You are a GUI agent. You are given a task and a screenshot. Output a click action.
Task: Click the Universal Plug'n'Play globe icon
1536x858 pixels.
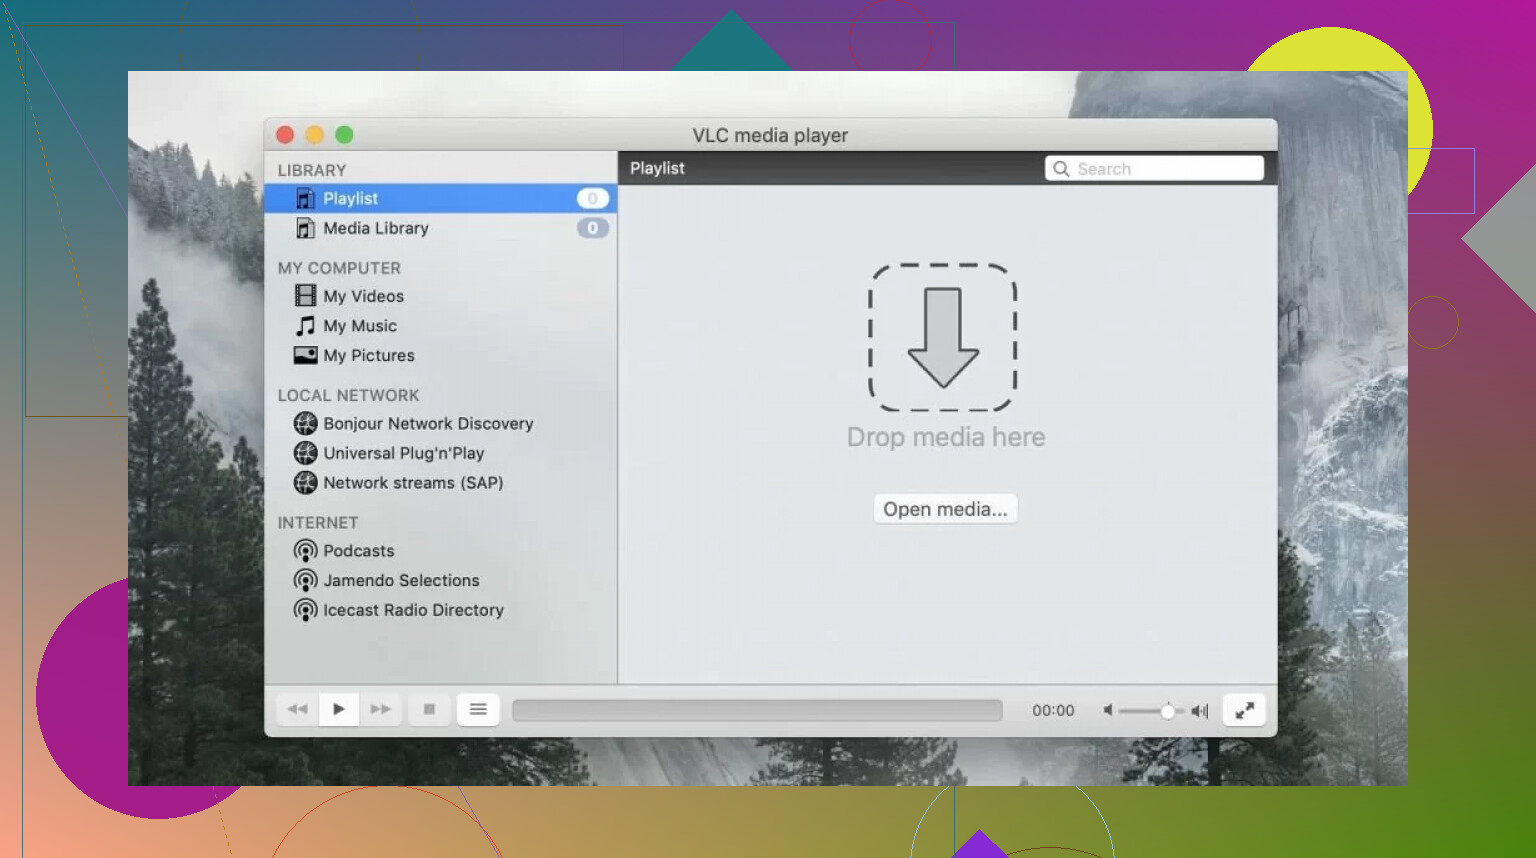[305, 453]
